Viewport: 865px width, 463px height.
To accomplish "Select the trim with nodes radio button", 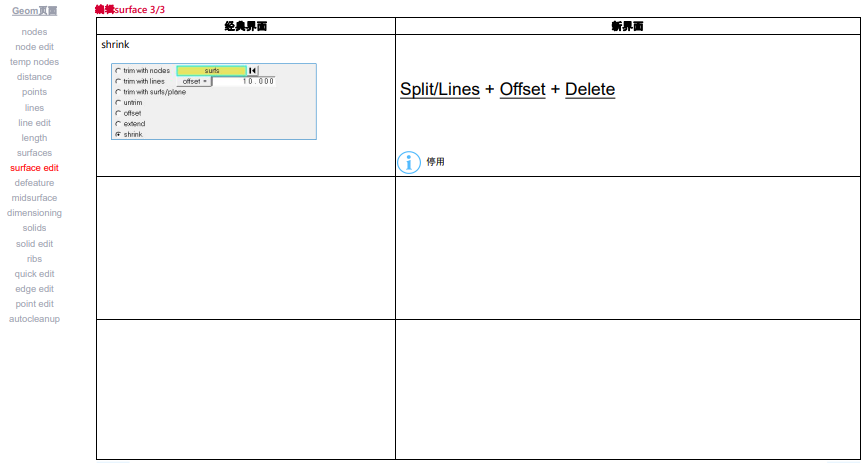I will (x=118, y=71).
